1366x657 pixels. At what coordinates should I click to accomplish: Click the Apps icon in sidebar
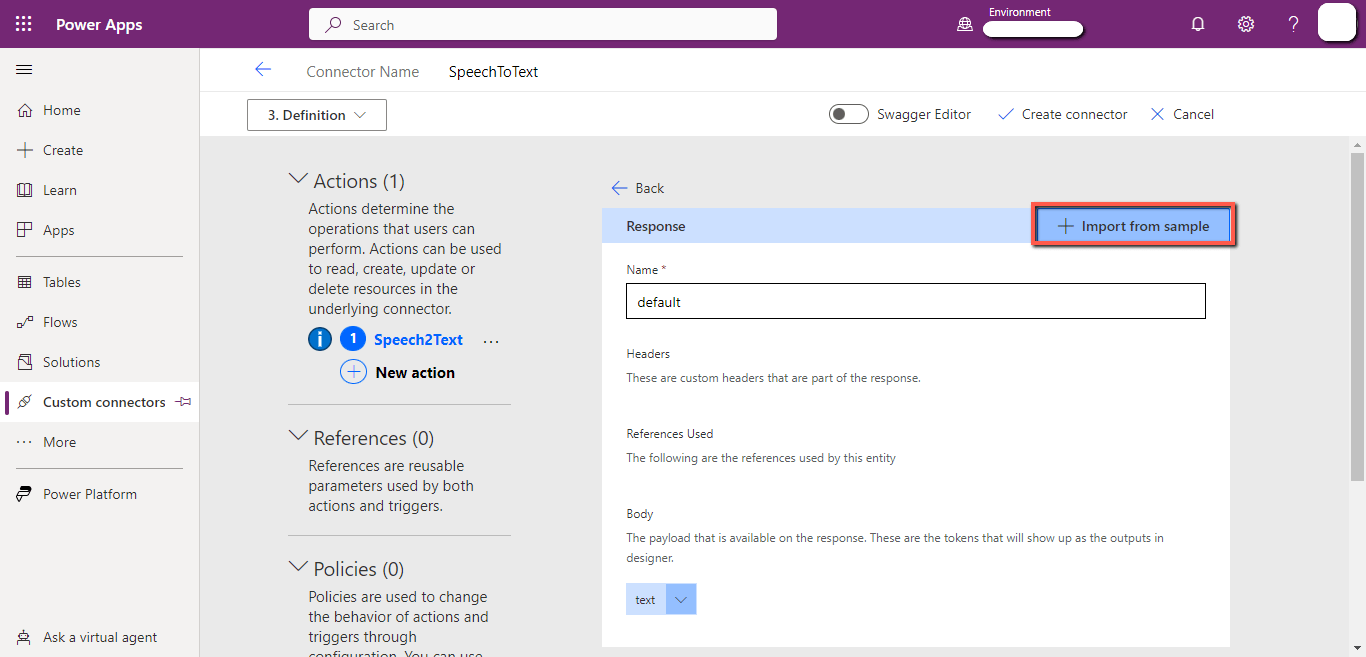pyautogui.click(x=25, y=230)
